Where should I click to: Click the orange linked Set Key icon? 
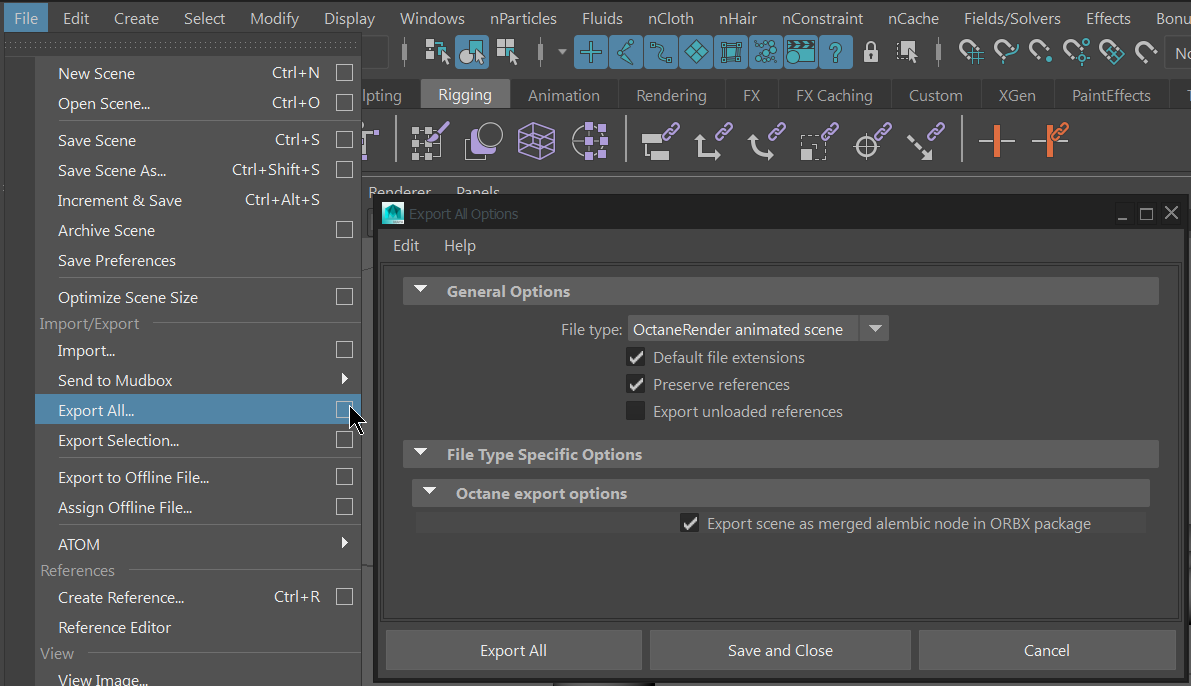pos(1050,141)
